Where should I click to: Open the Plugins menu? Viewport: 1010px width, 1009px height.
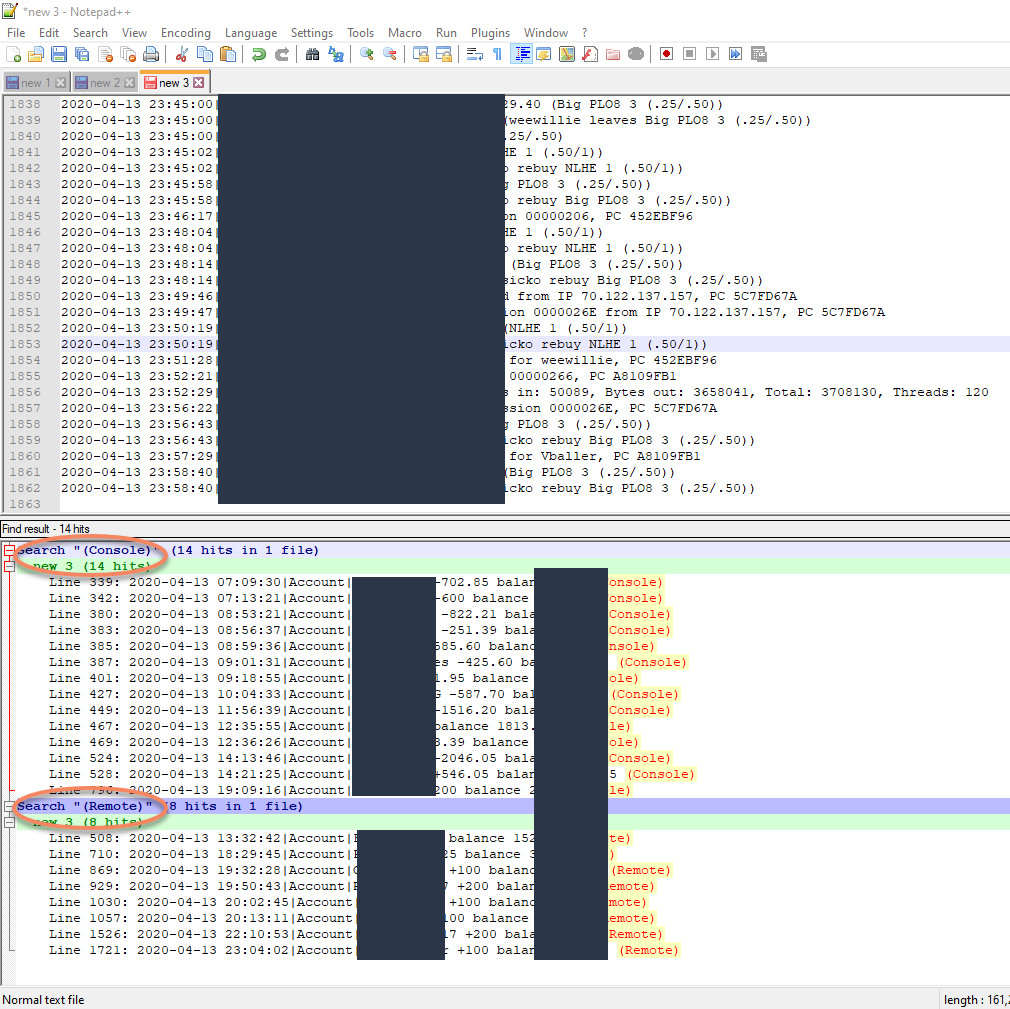(x=490, y=33)
